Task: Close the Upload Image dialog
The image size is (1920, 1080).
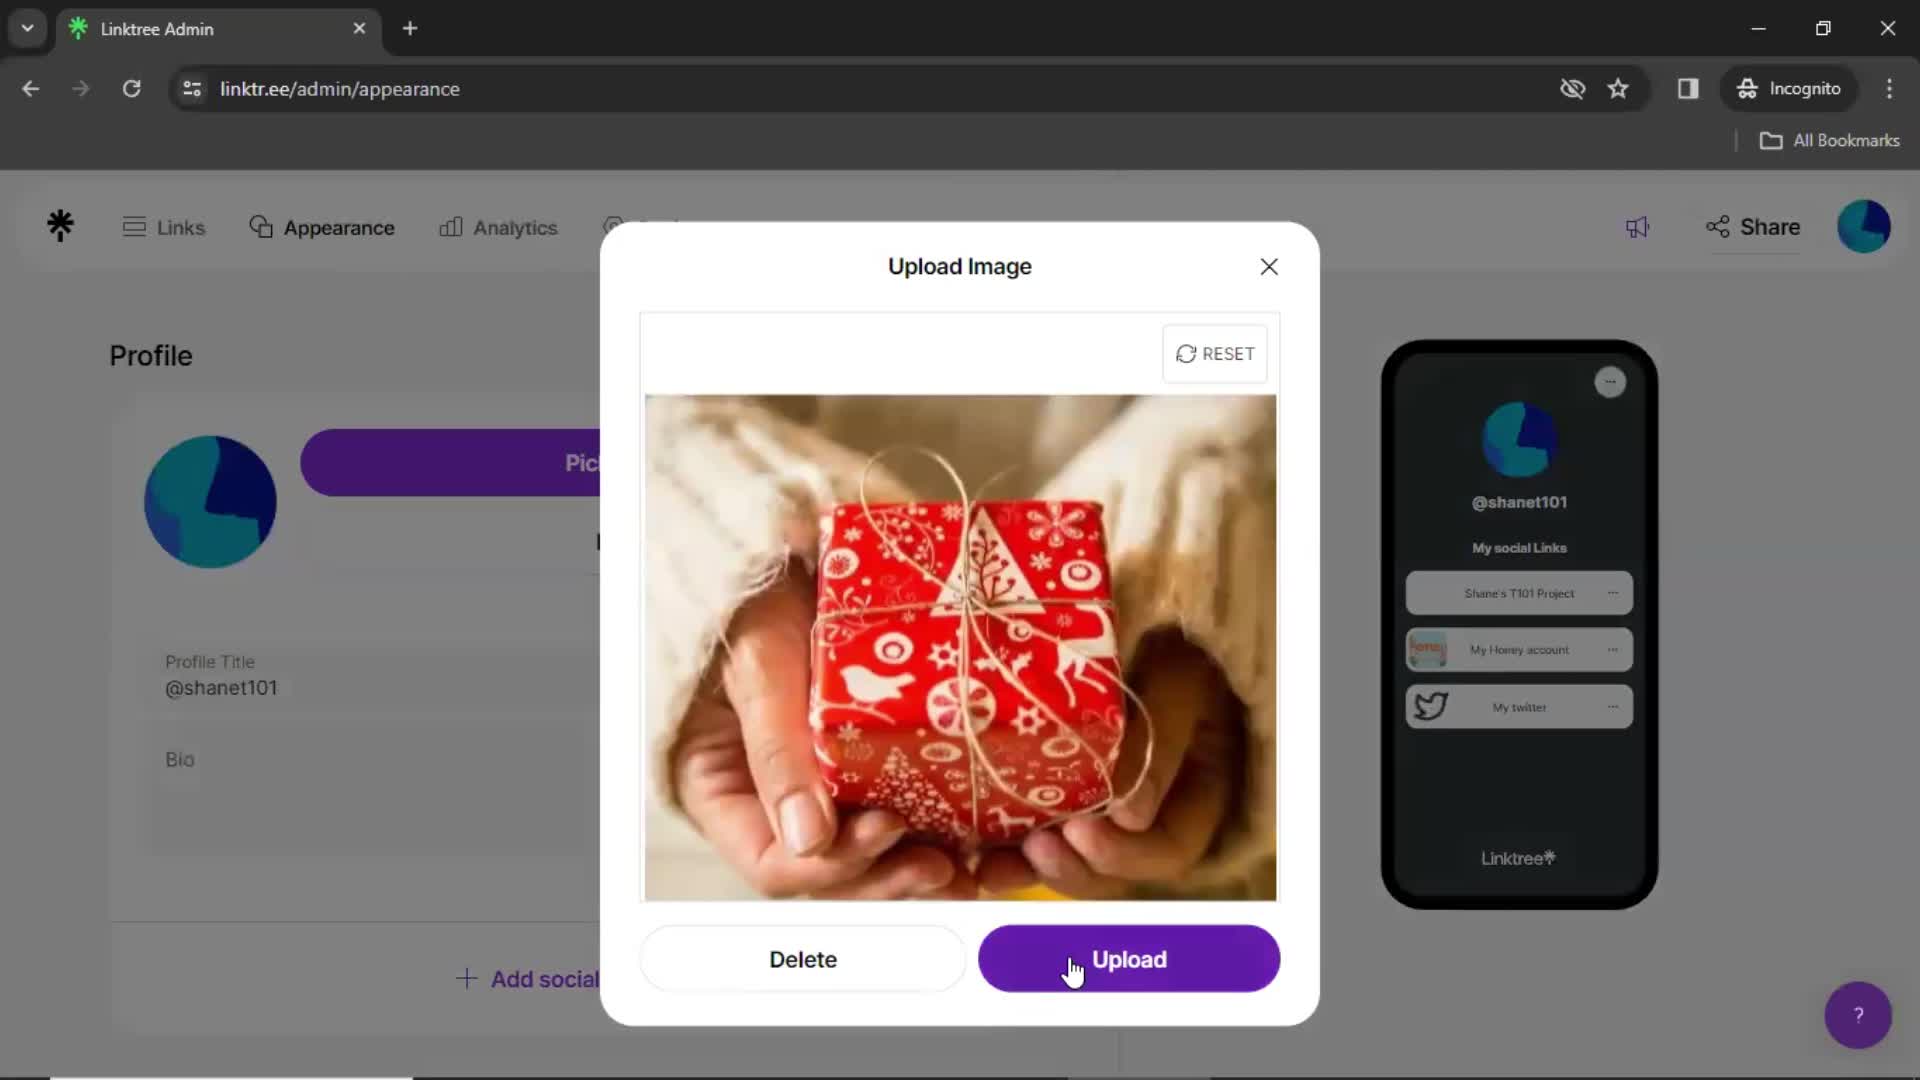Action: 1270,266
